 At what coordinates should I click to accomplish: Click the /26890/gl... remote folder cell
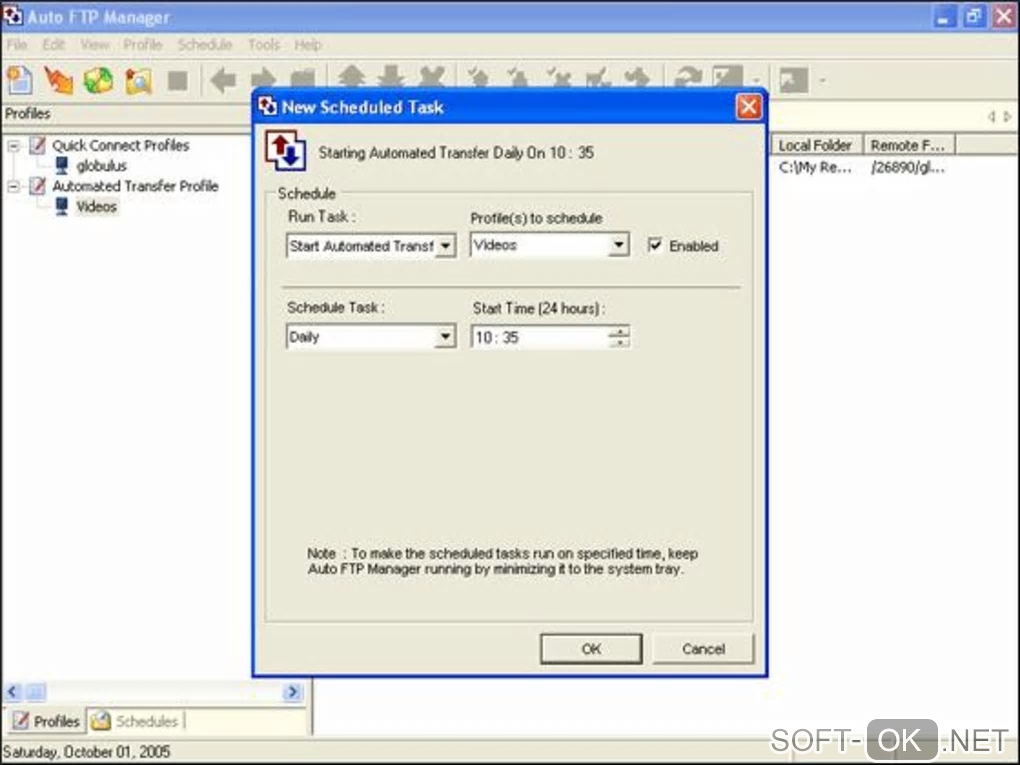point(907,168)
